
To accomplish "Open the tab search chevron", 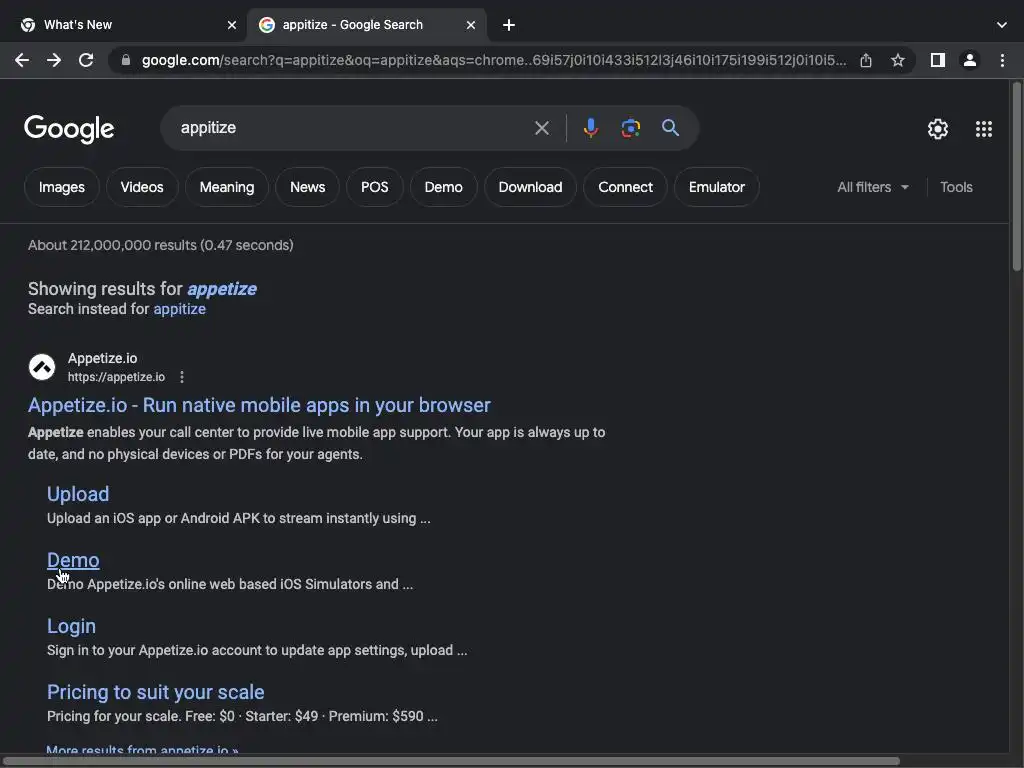I will (1002, 25).
